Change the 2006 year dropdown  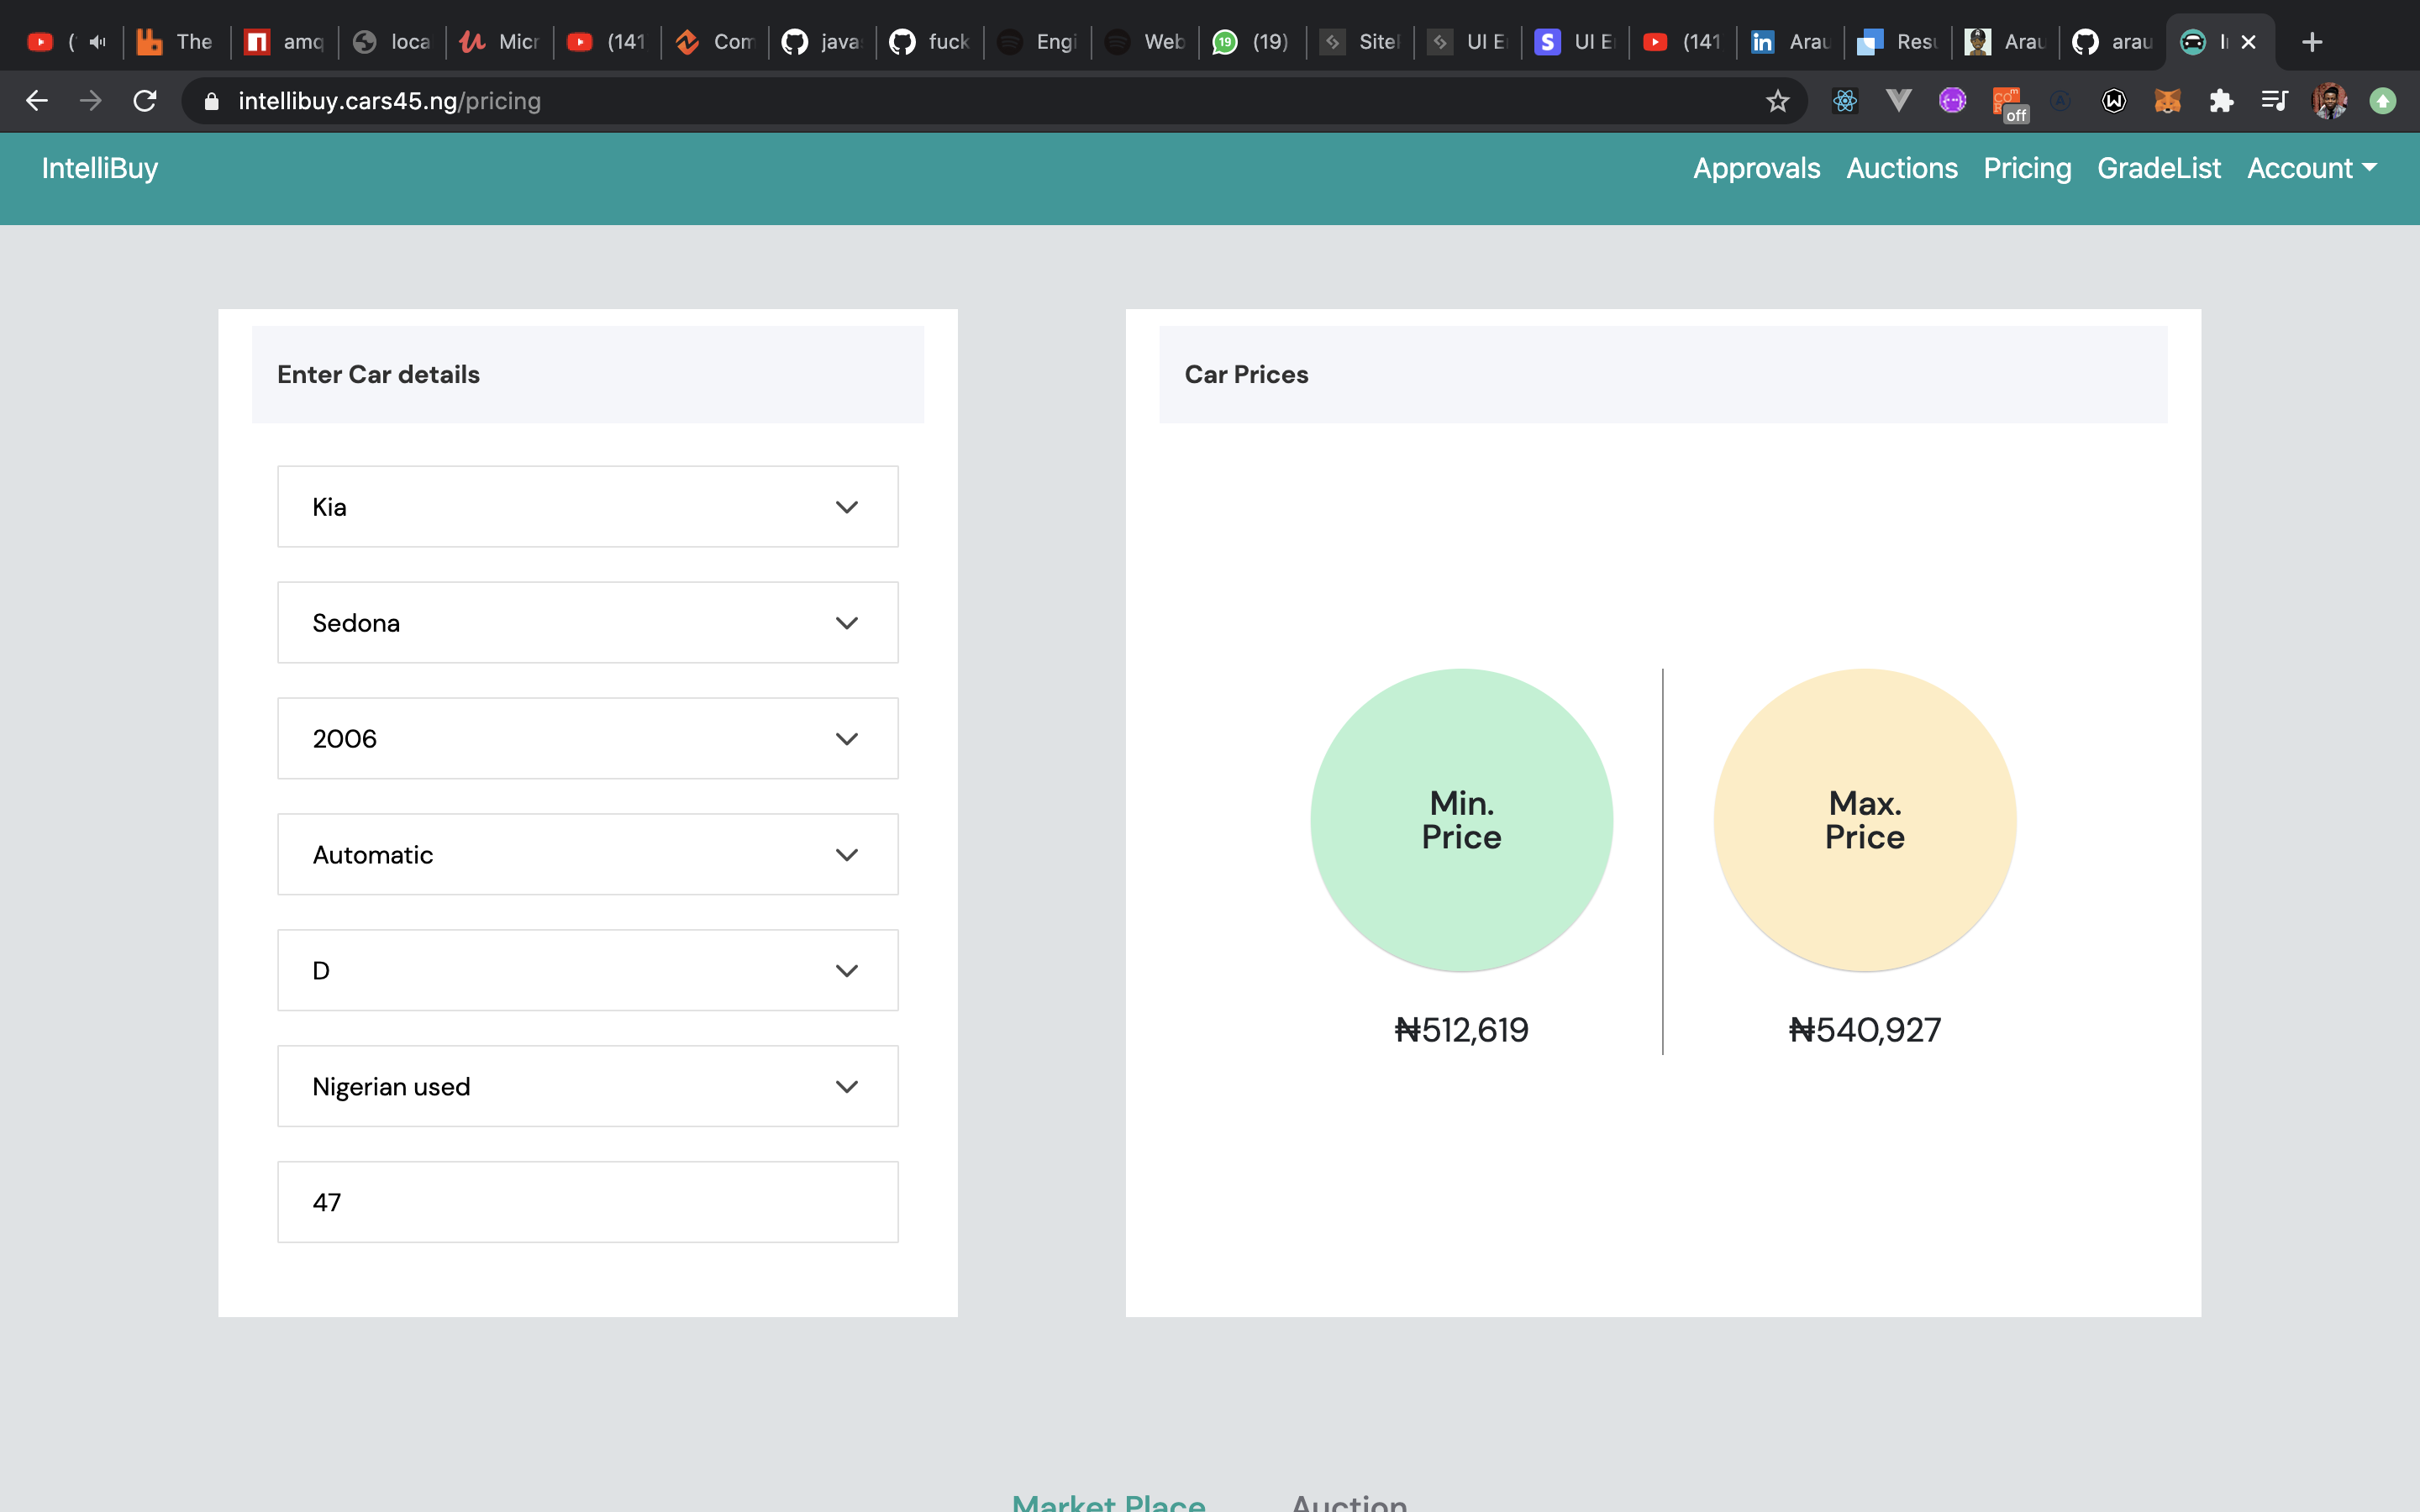click(587, 739)
